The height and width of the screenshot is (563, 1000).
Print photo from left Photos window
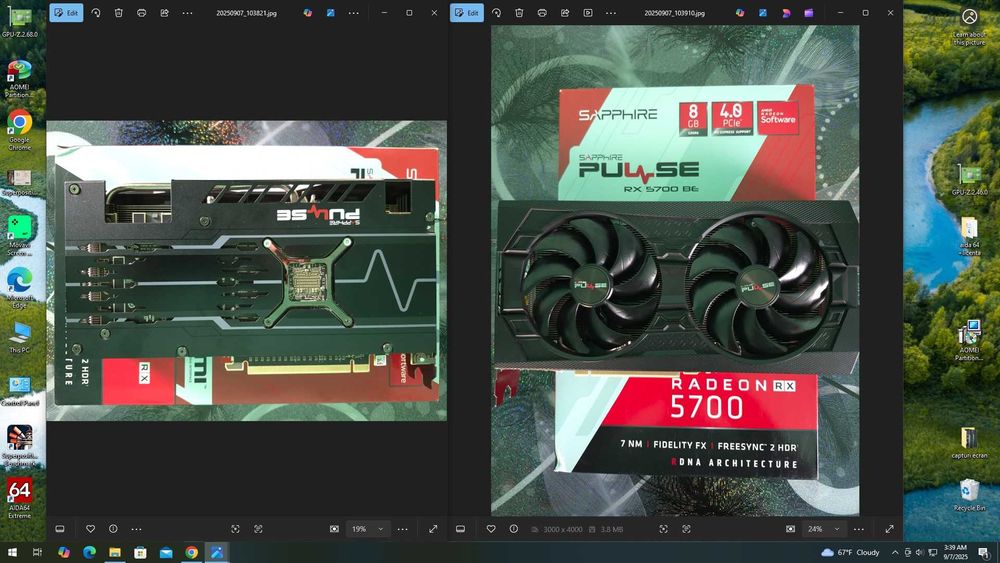pyautogui.click(x=142, y=13)
